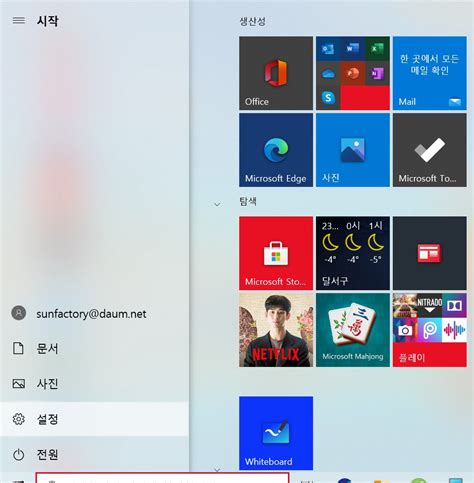Open the 플레이 folder tile
The width and height of the screenshot is (474, 483).
pyautogui.click(x=430, y=330)
